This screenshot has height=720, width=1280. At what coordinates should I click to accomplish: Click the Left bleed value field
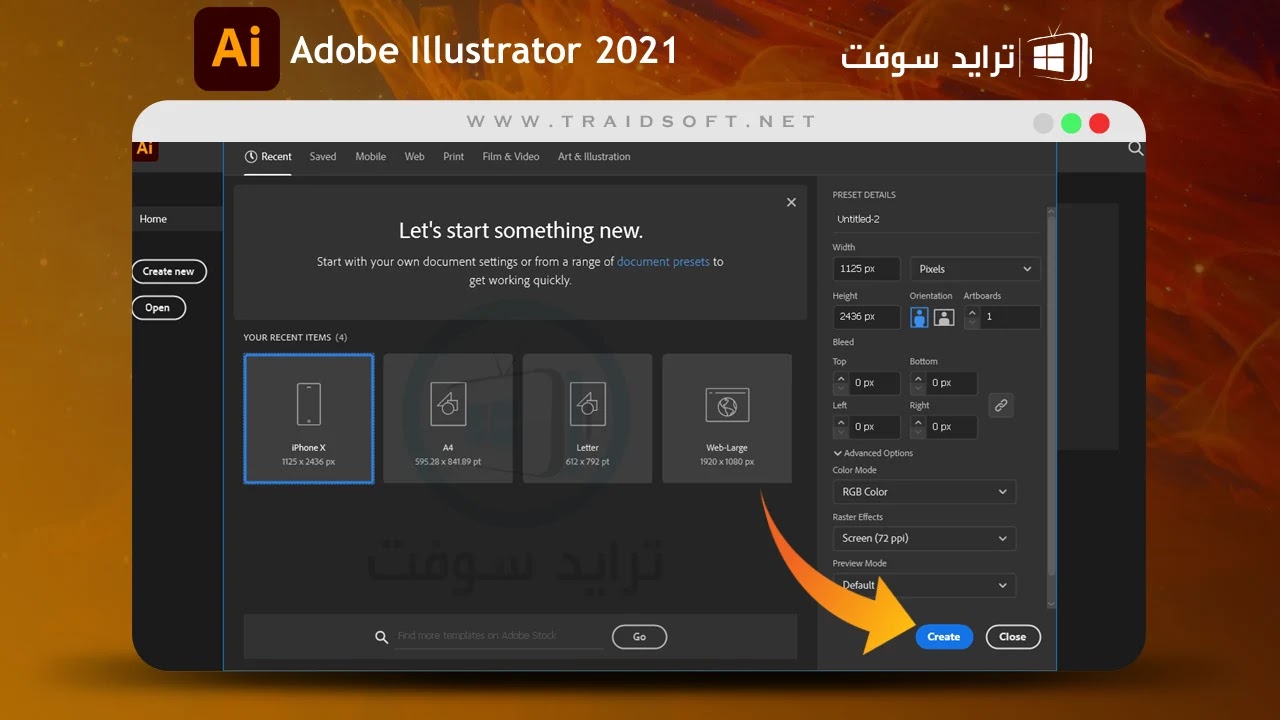[x=874, y=427]
